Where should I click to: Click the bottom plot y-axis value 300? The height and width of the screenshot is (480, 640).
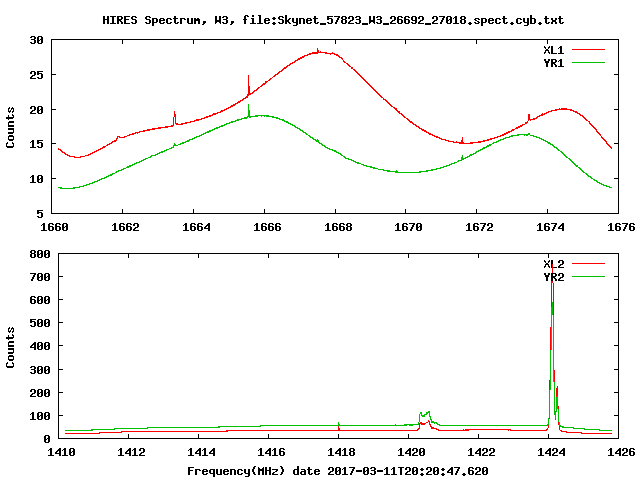pyautogui.click(x=40, y=370)
